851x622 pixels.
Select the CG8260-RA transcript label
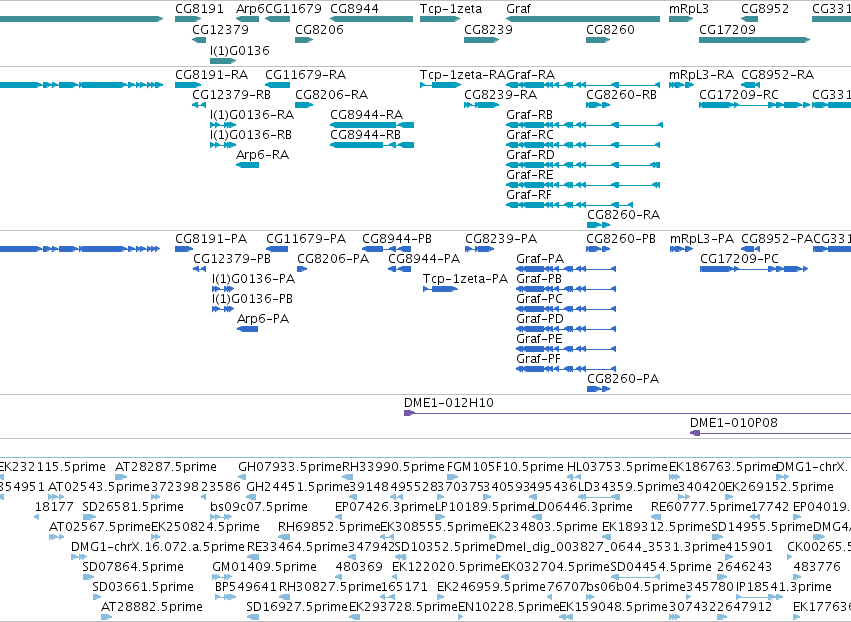(623, 214)
